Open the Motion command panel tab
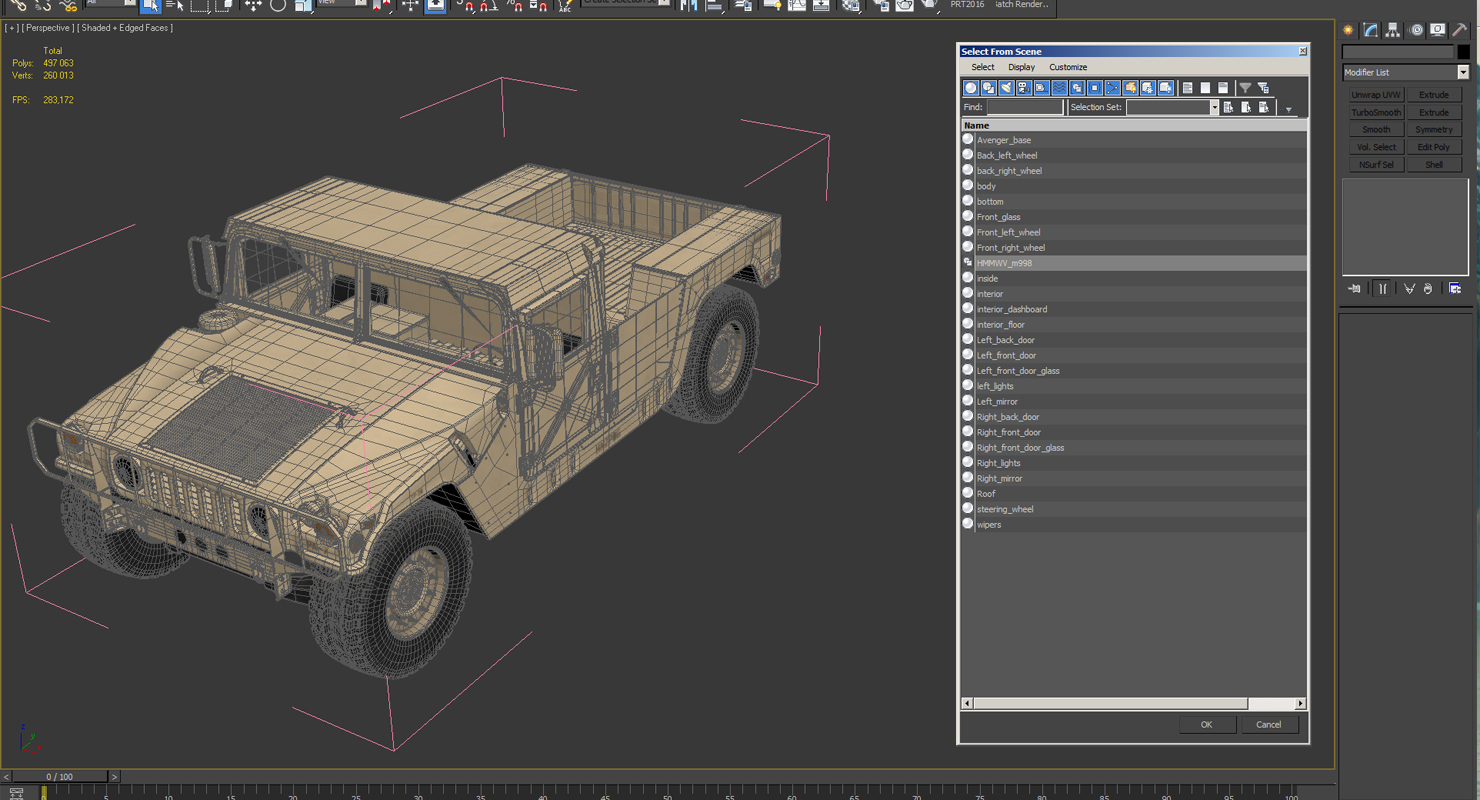 (1415, 30)
